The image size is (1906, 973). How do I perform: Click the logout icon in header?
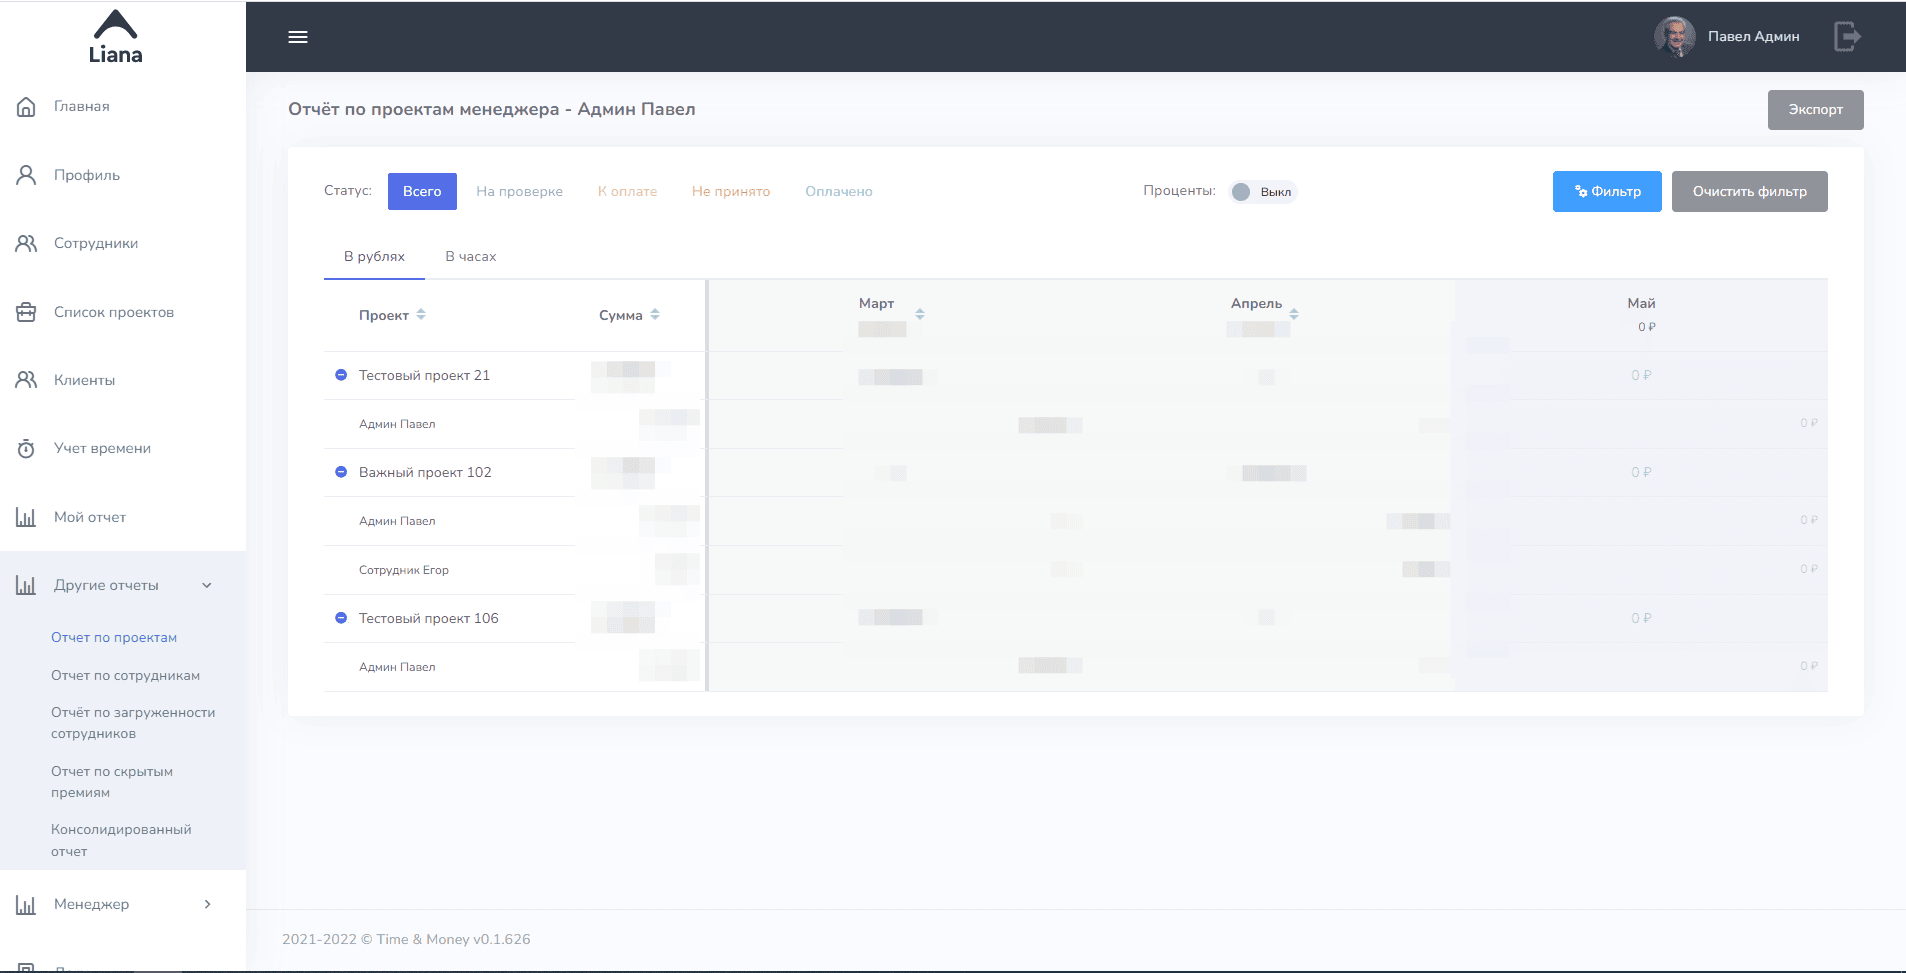click(1846, 37)
